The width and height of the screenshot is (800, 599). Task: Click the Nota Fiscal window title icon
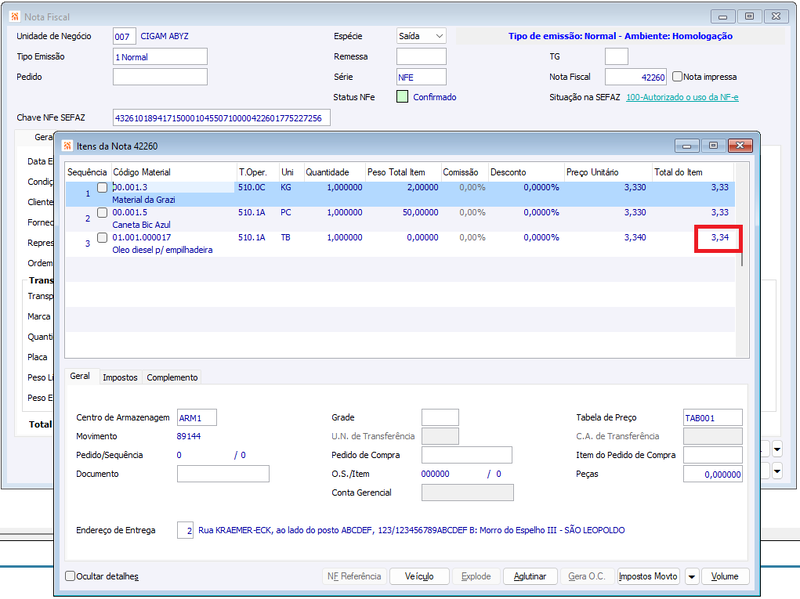(x=15, y=17)
